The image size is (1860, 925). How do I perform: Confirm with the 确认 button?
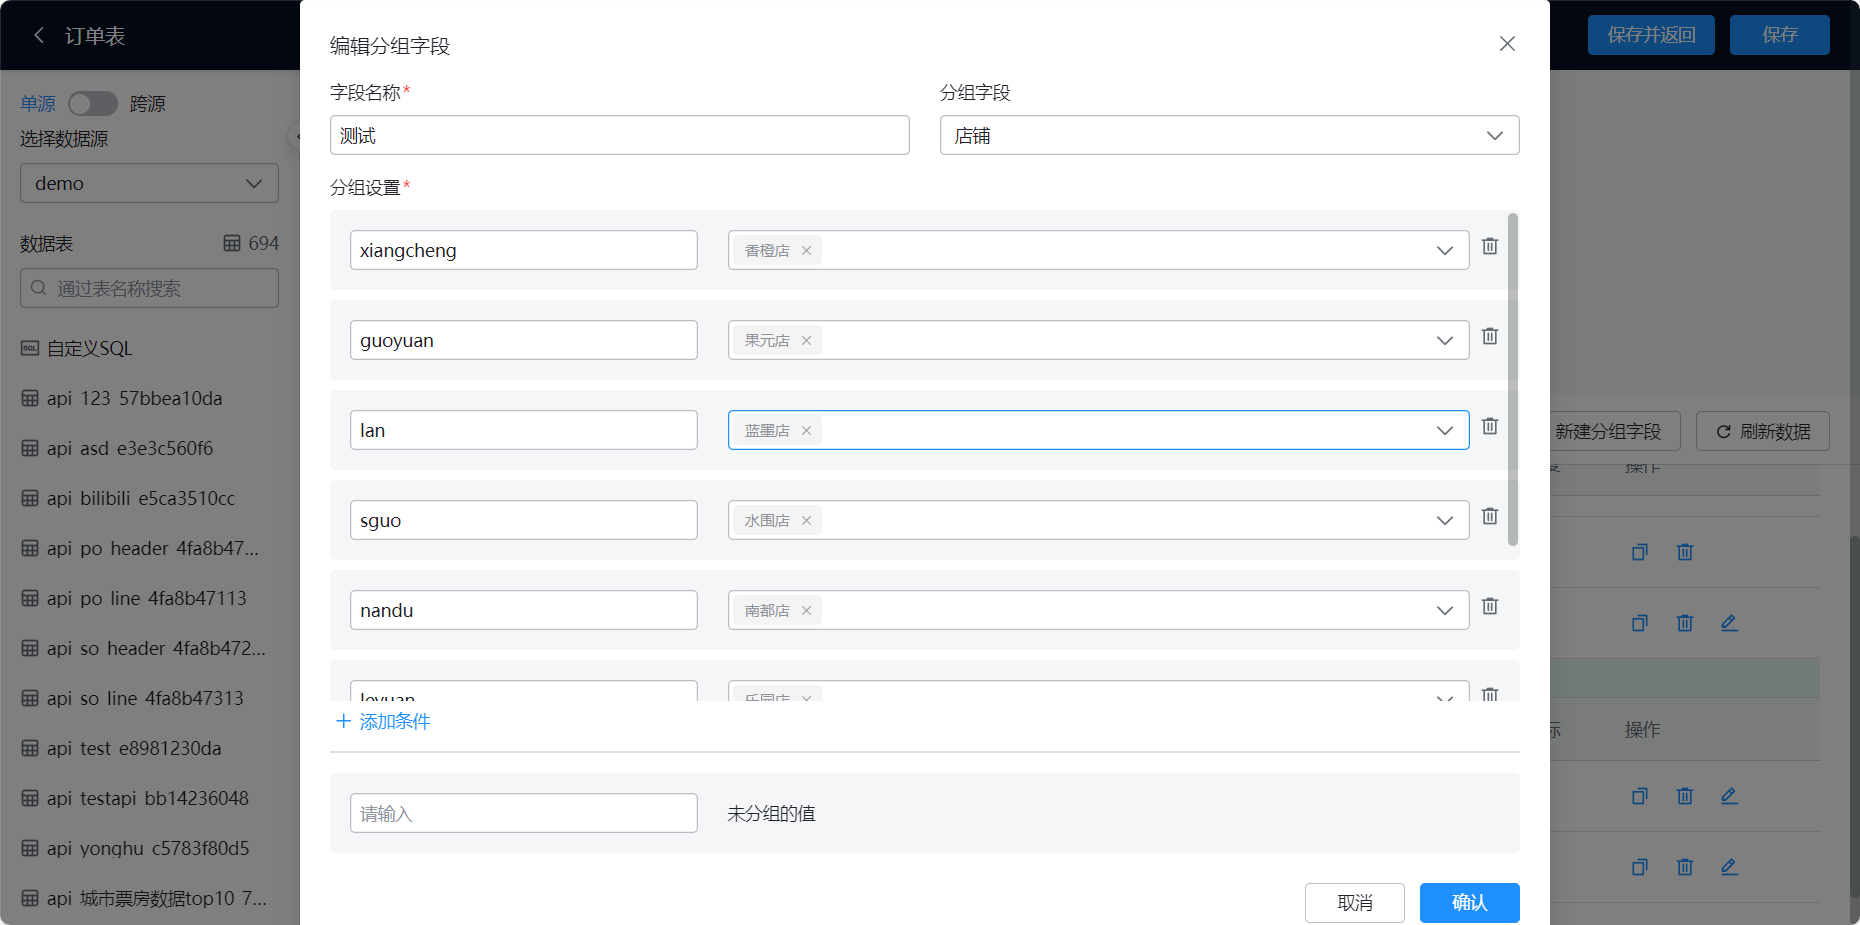[x=1469, y=903]
